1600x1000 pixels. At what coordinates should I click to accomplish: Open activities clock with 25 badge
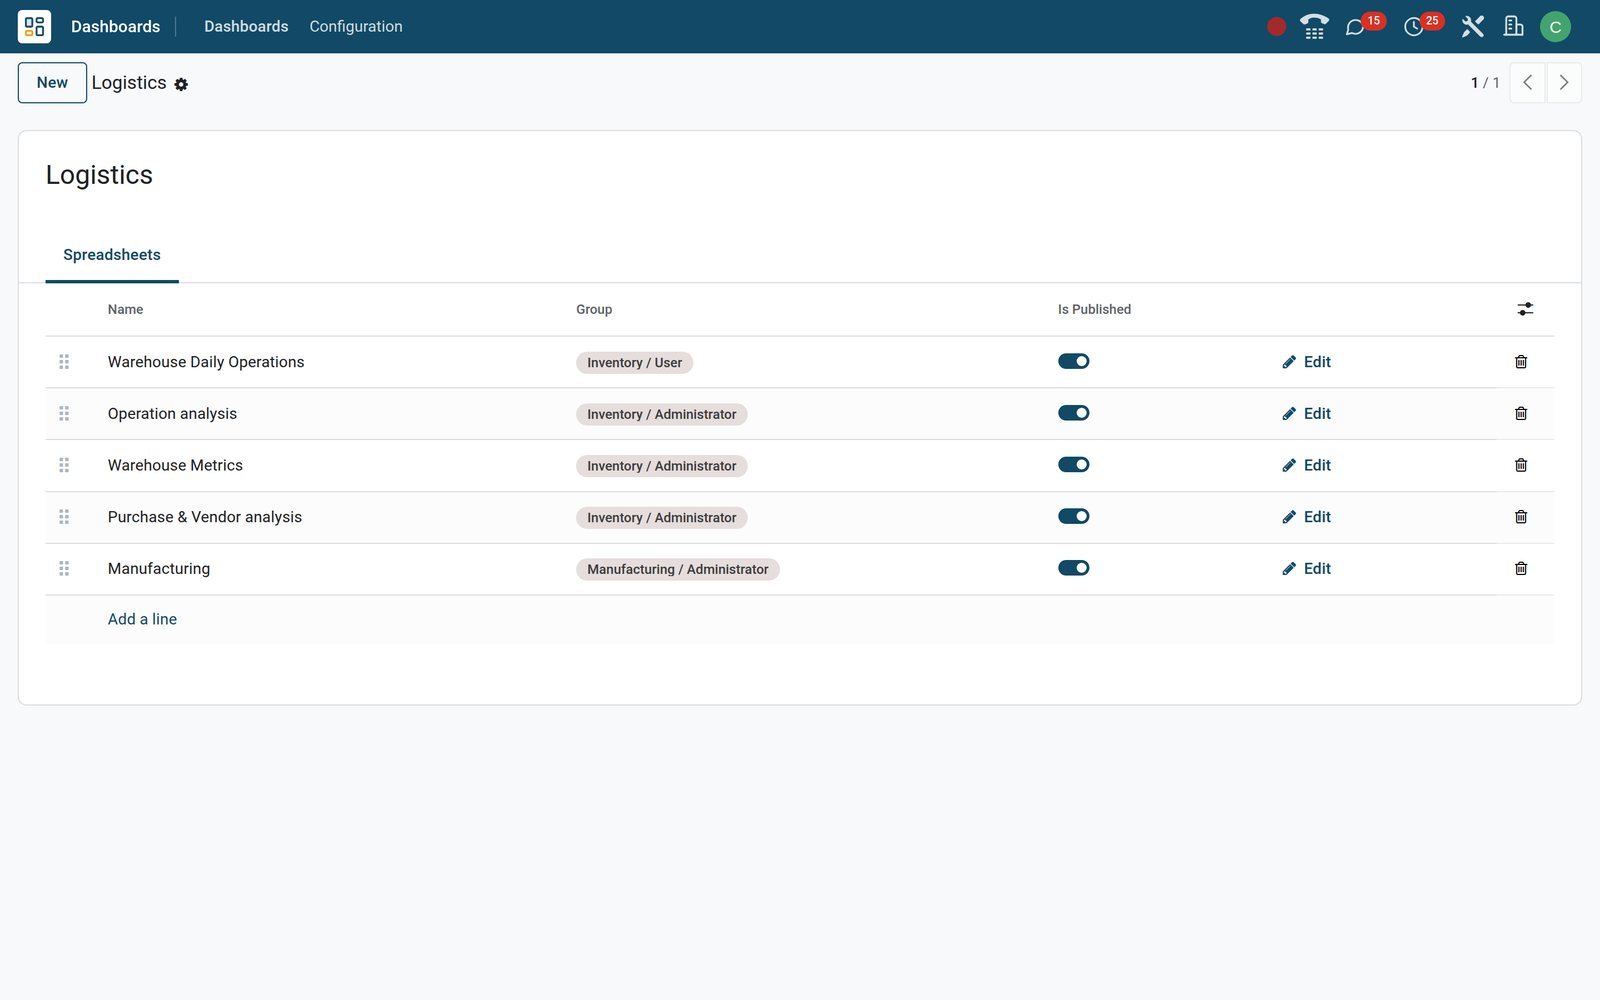[1422, 25]
